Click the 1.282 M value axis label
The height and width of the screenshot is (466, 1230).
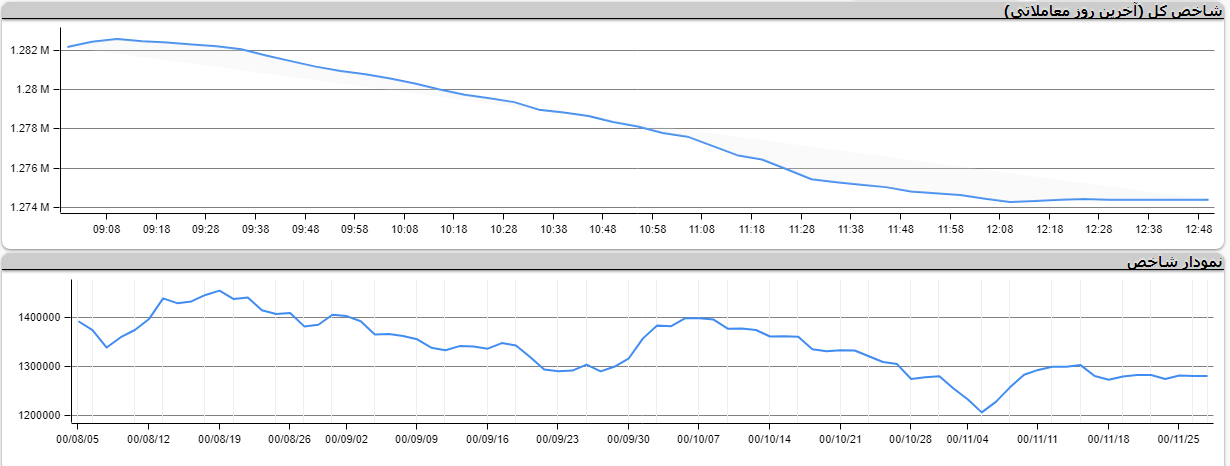pyautogui.click(x=30, y=50)
